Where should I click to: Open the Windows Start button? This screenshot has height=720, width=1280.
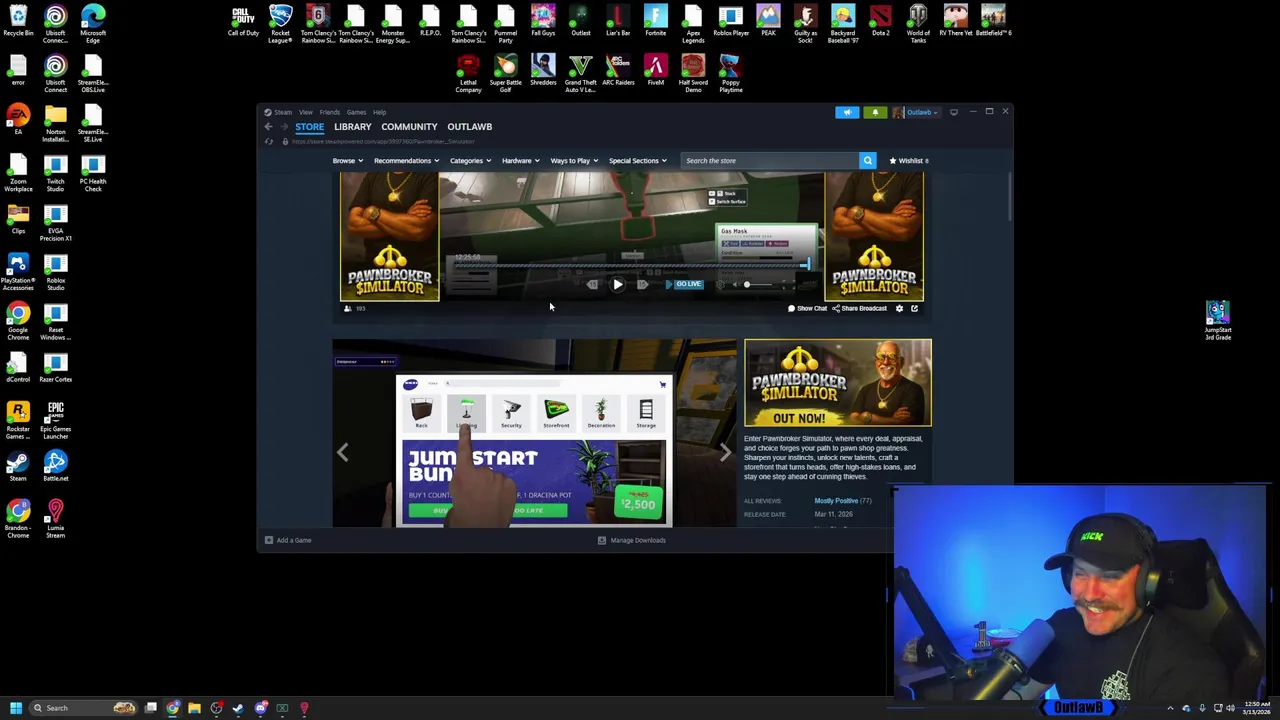pyautogui.click(x=15, y=708)
